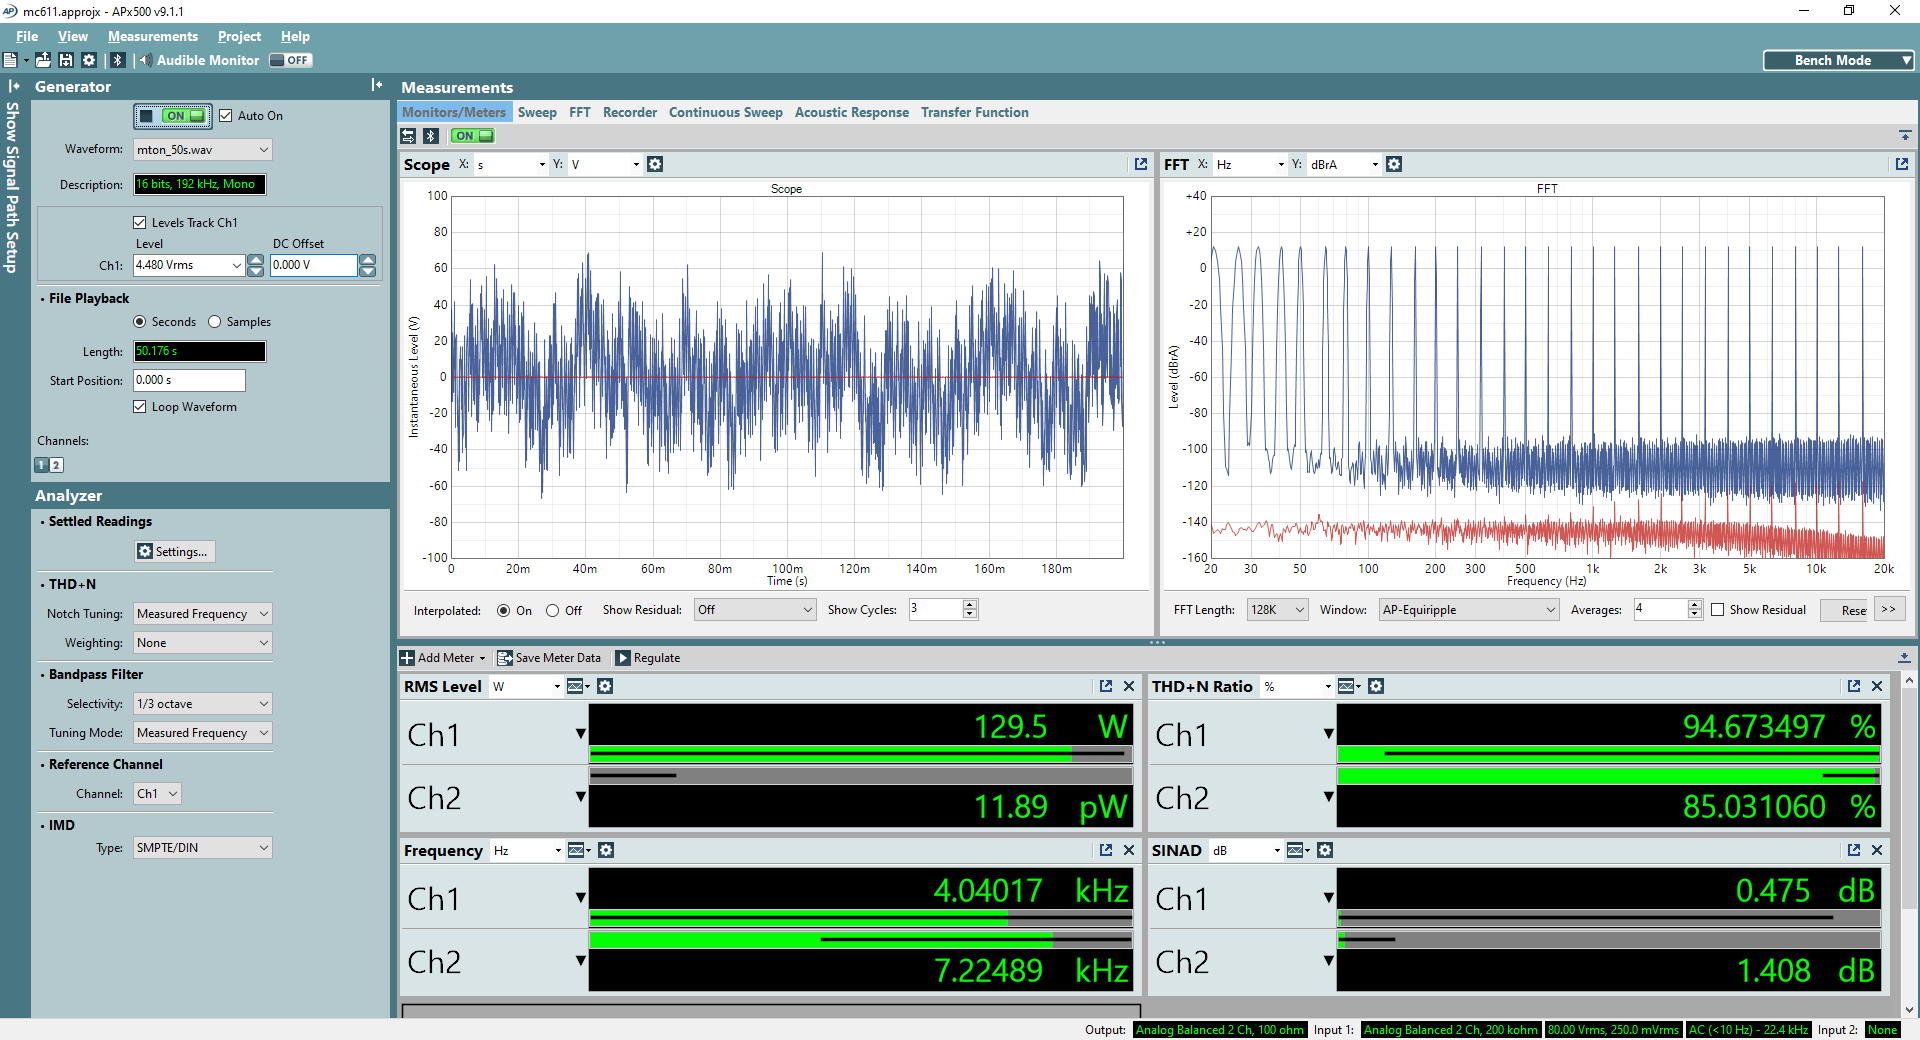
Task: Open Notch Tuning dropdown
Action: [x=203, y=614]
